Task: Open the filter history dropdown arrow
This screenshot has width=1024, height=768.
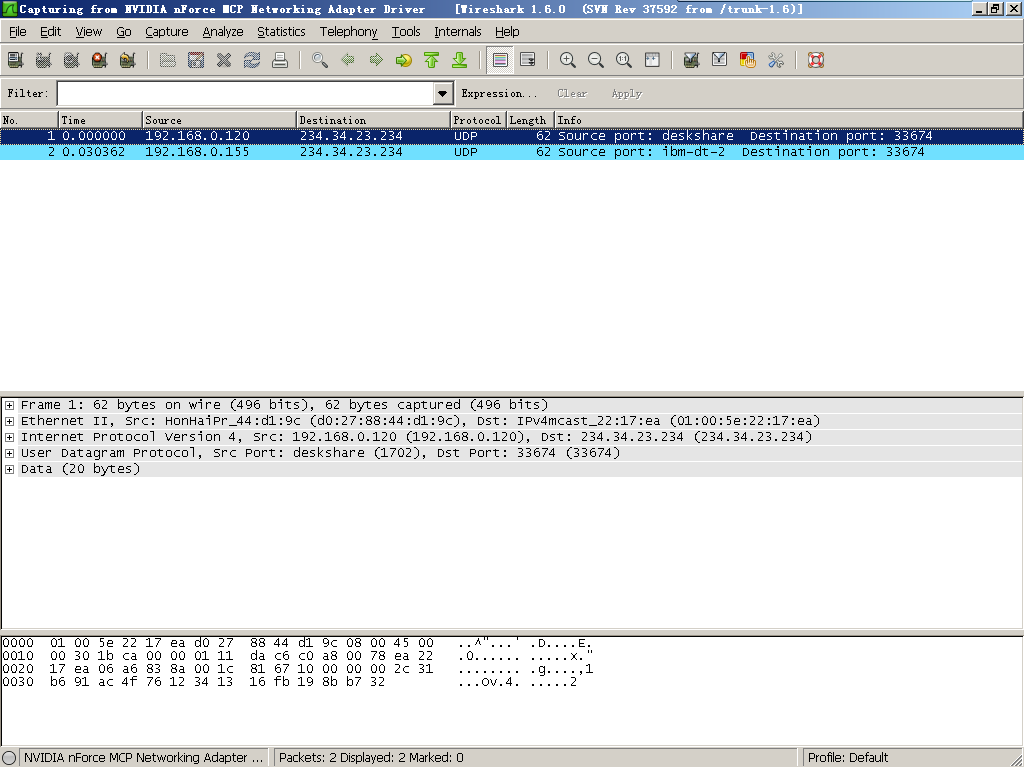Action: 443,93
